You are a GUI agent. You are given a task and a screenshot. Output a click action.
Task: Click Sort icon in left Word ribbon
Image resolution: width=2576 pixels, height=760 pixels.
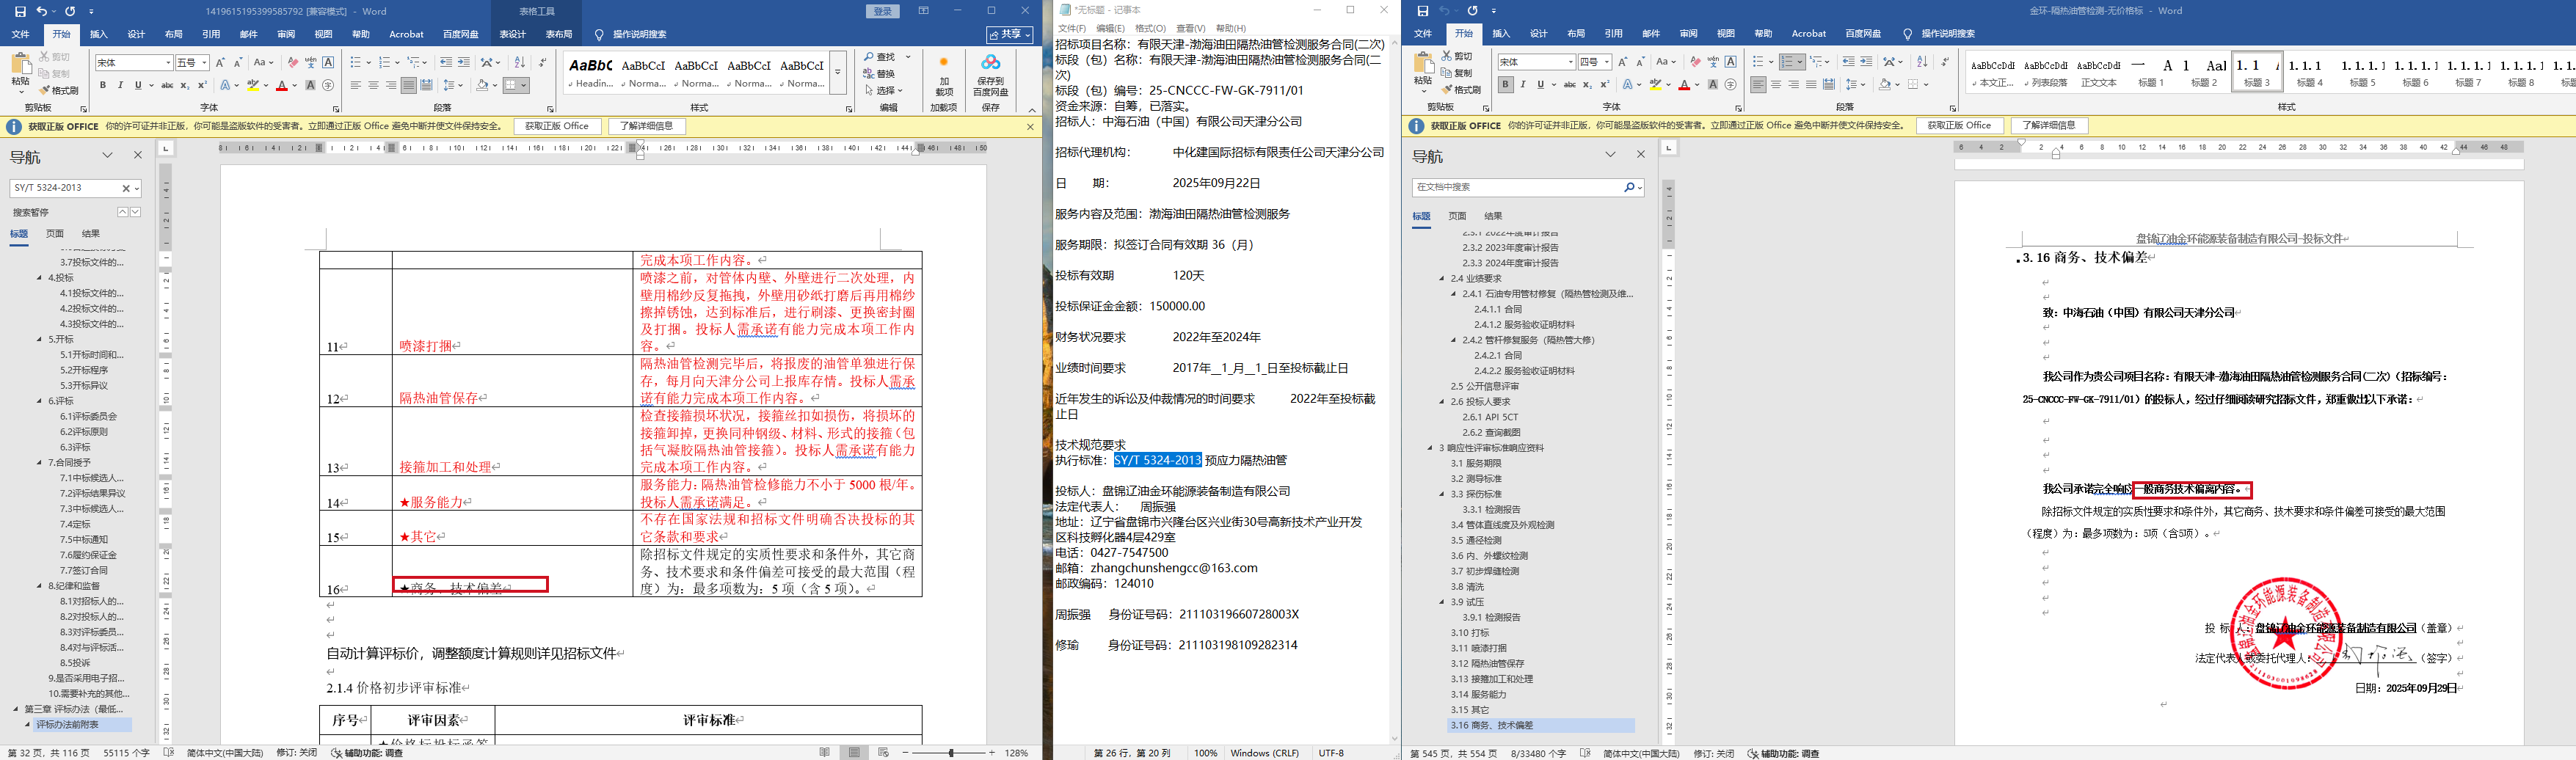pos(520,62)
